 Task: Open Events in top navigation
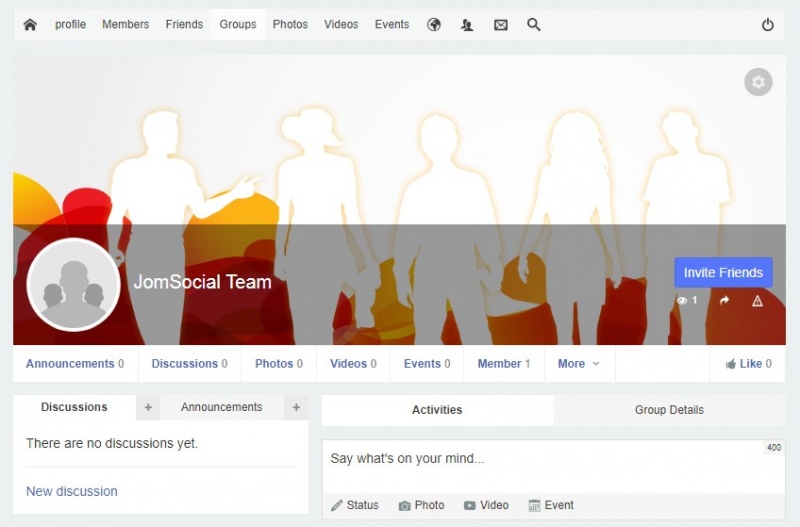coord(392,24)
